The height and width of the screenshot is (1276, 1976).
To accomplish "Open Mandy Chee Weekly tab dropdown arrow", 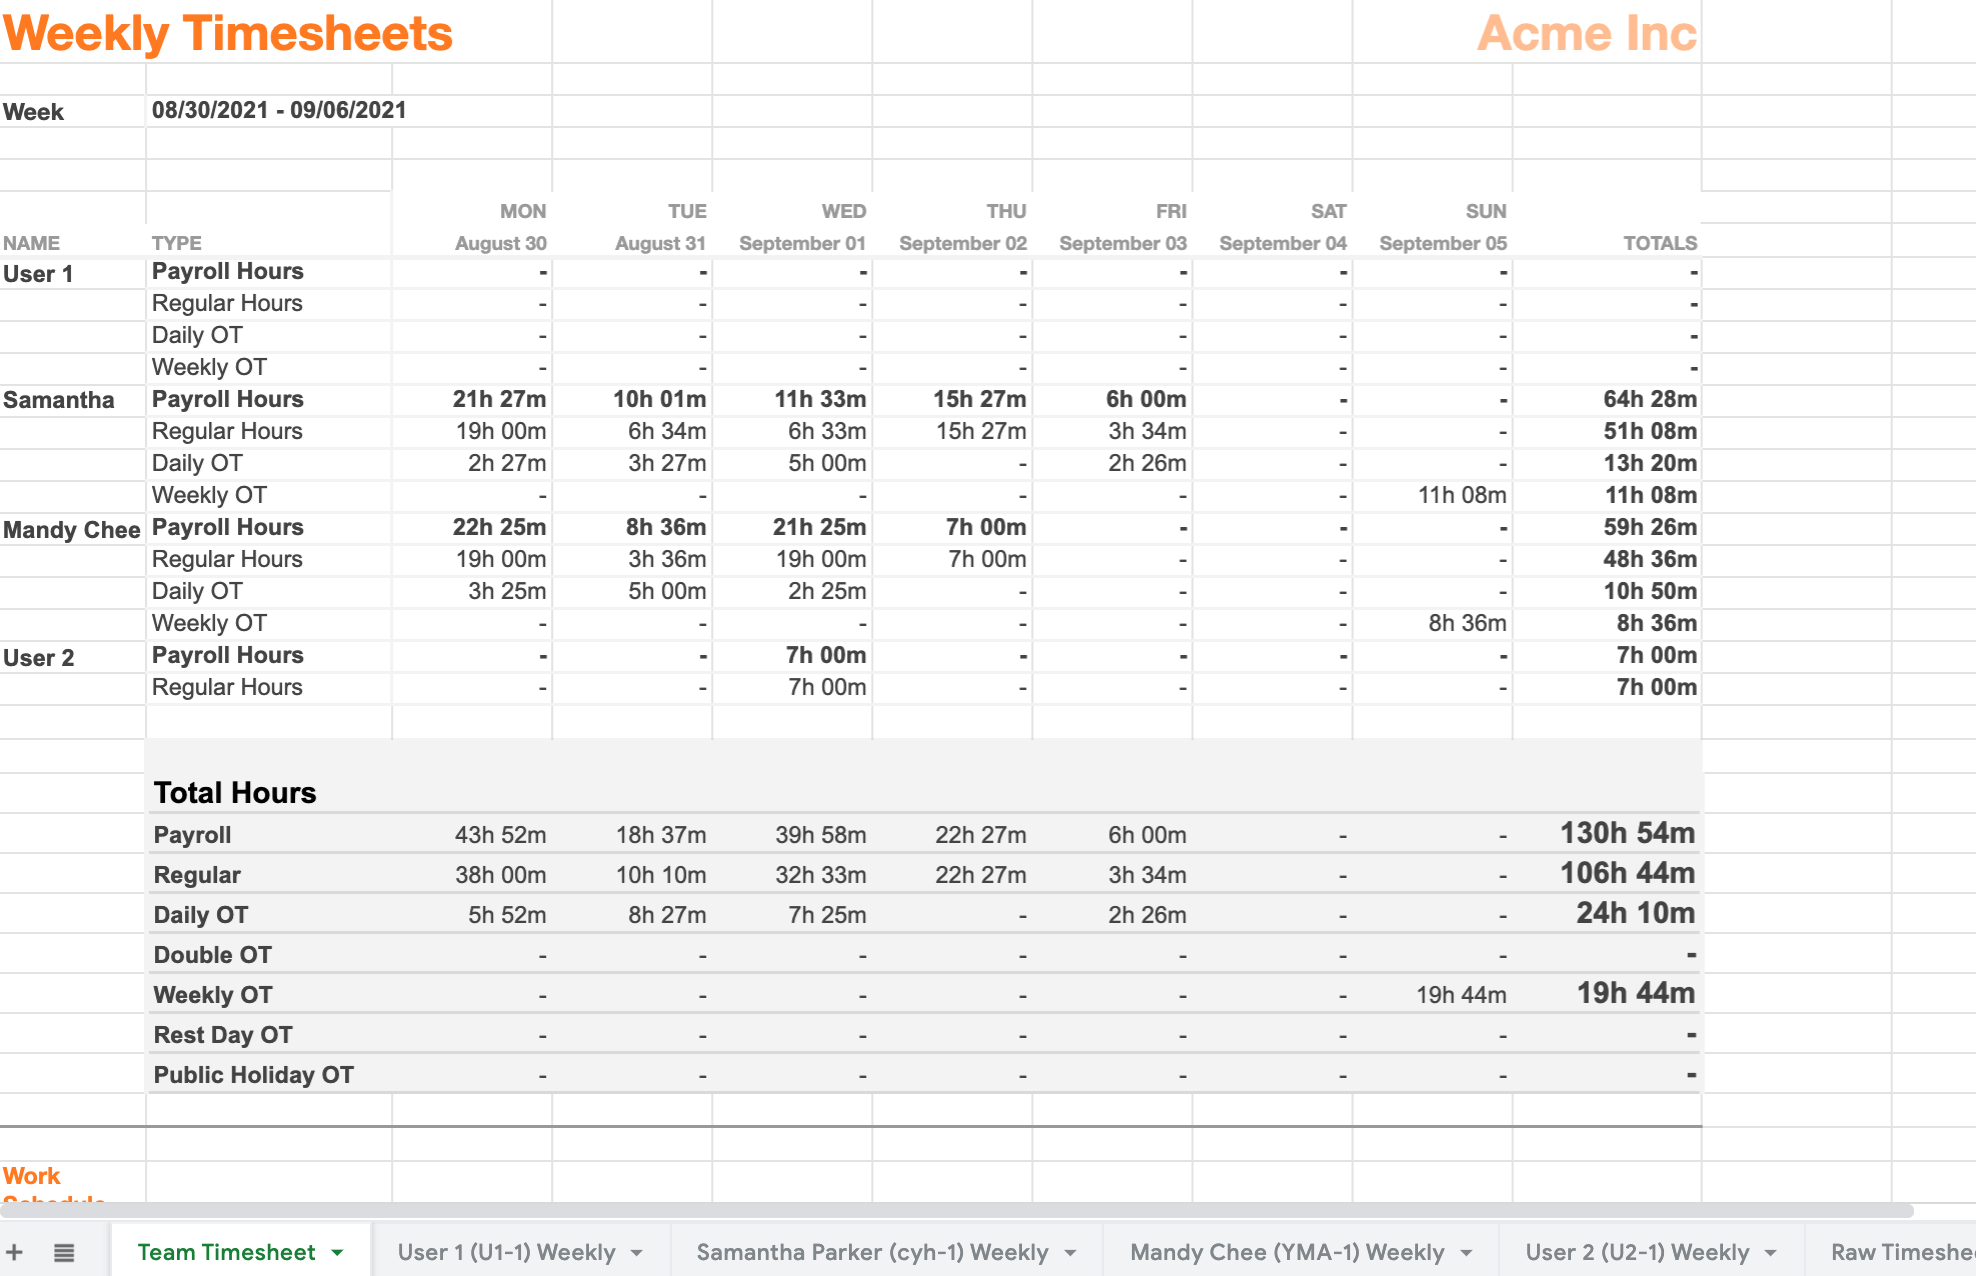I will (1467, 1252).
